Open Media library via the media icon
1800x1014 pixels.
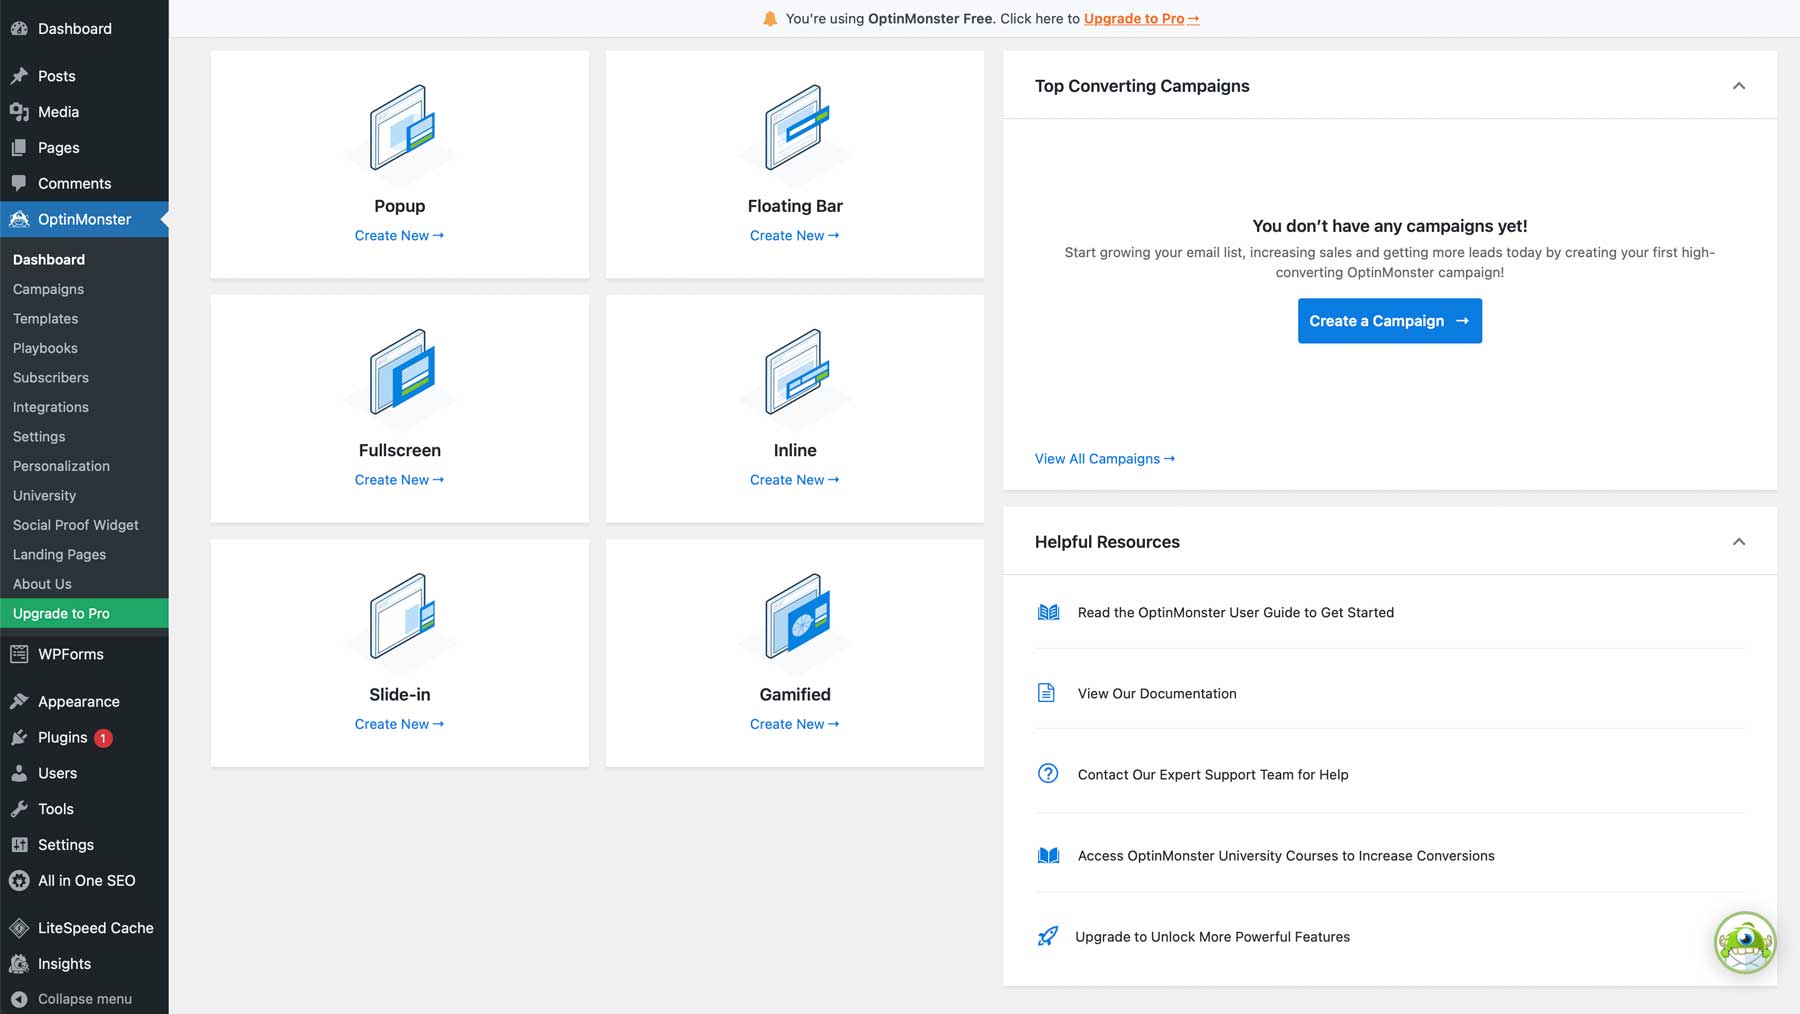click(x=19, y=111)
